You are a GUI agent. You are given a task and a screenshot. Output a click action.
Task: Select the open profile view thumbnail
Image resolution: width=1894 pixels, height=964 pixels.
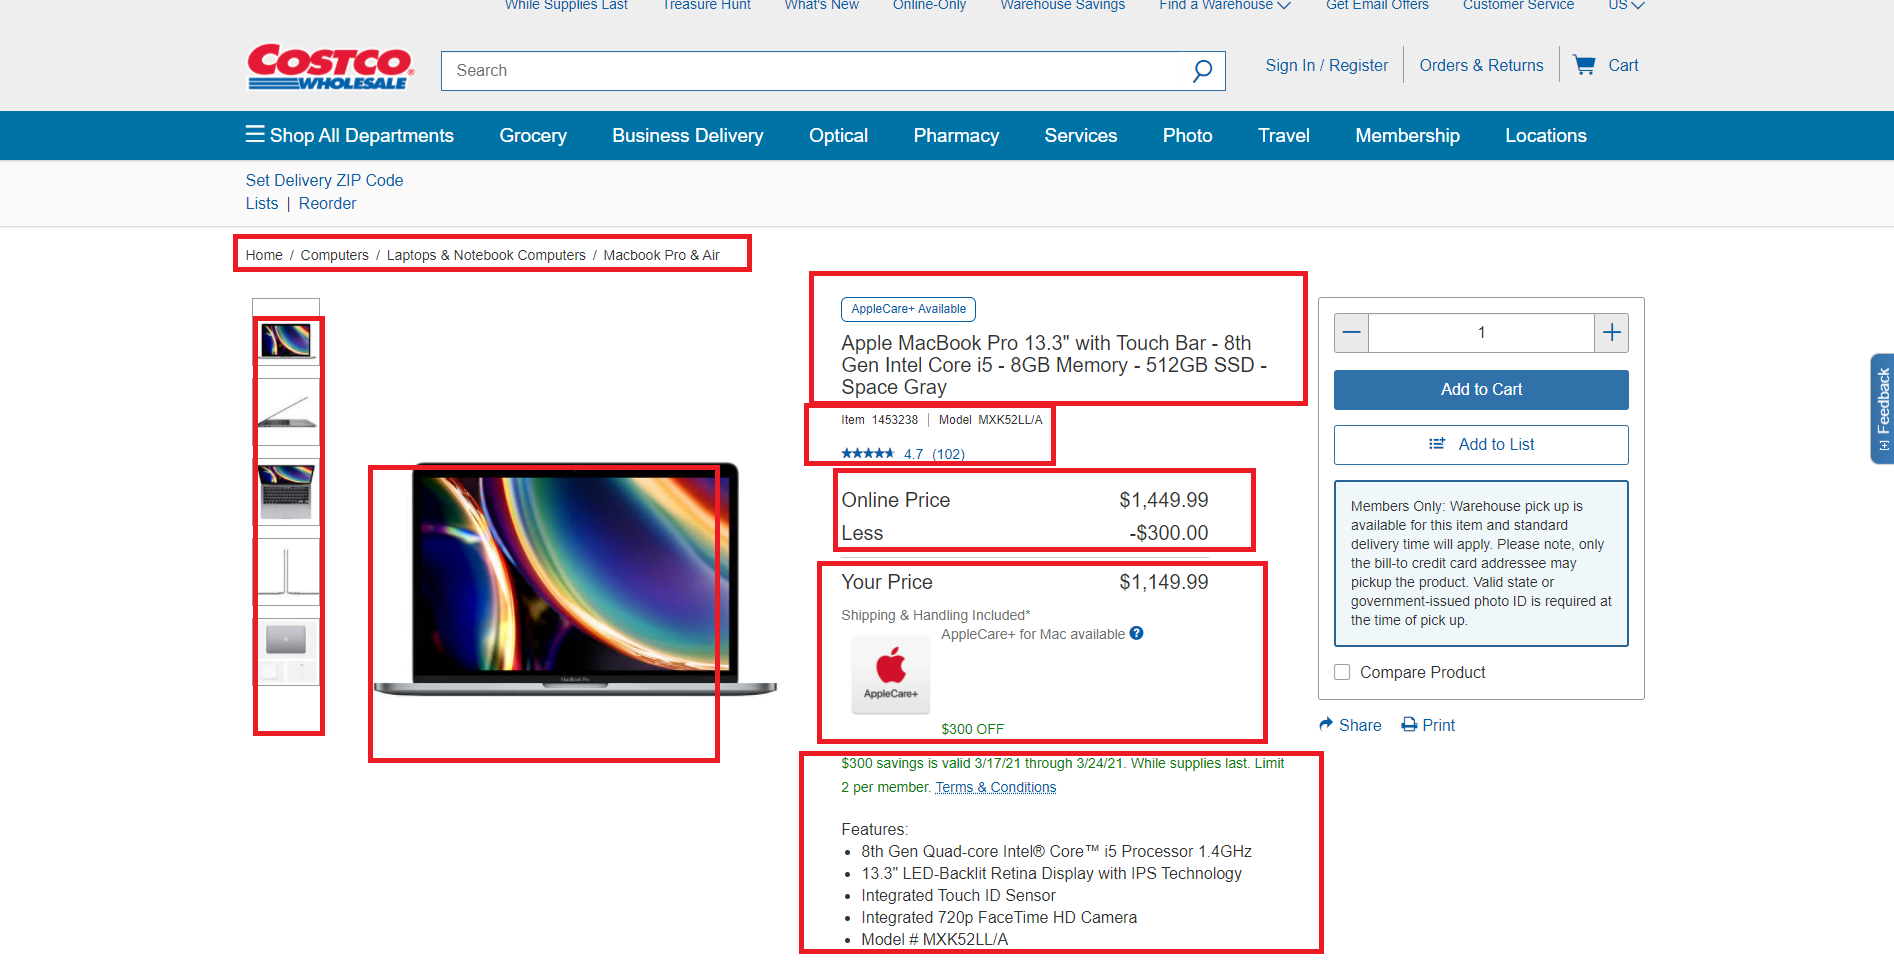[286, 571]
